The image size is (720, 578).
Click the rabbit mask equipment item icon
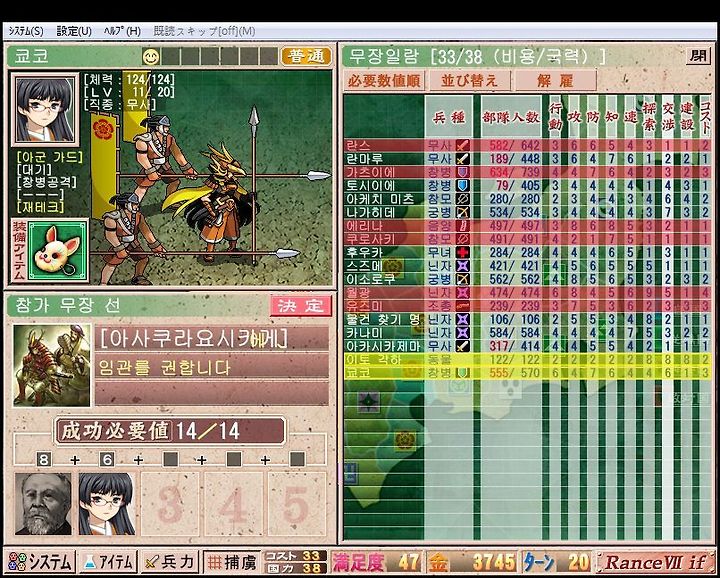point(57,251)
